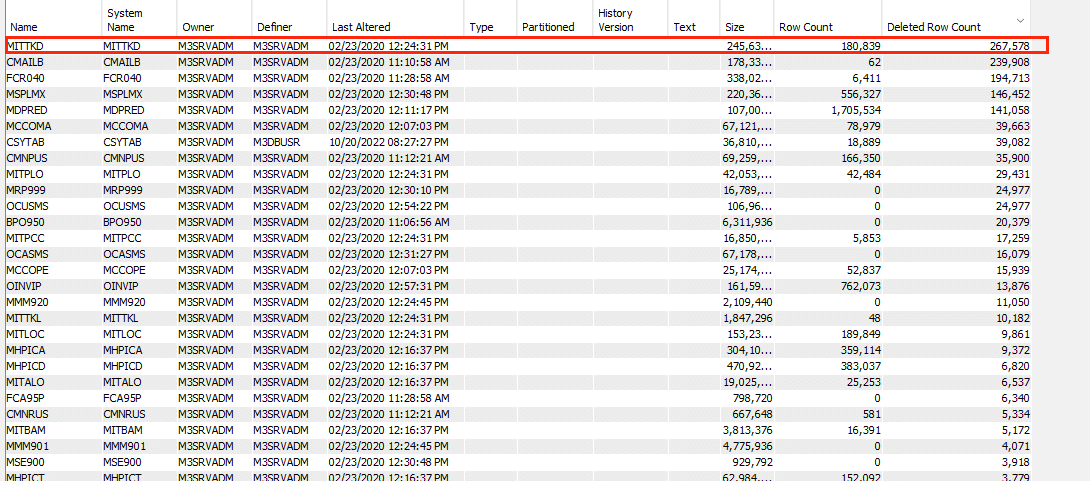
Task: Click the Partitioned column header
Action: coord(548,27)
